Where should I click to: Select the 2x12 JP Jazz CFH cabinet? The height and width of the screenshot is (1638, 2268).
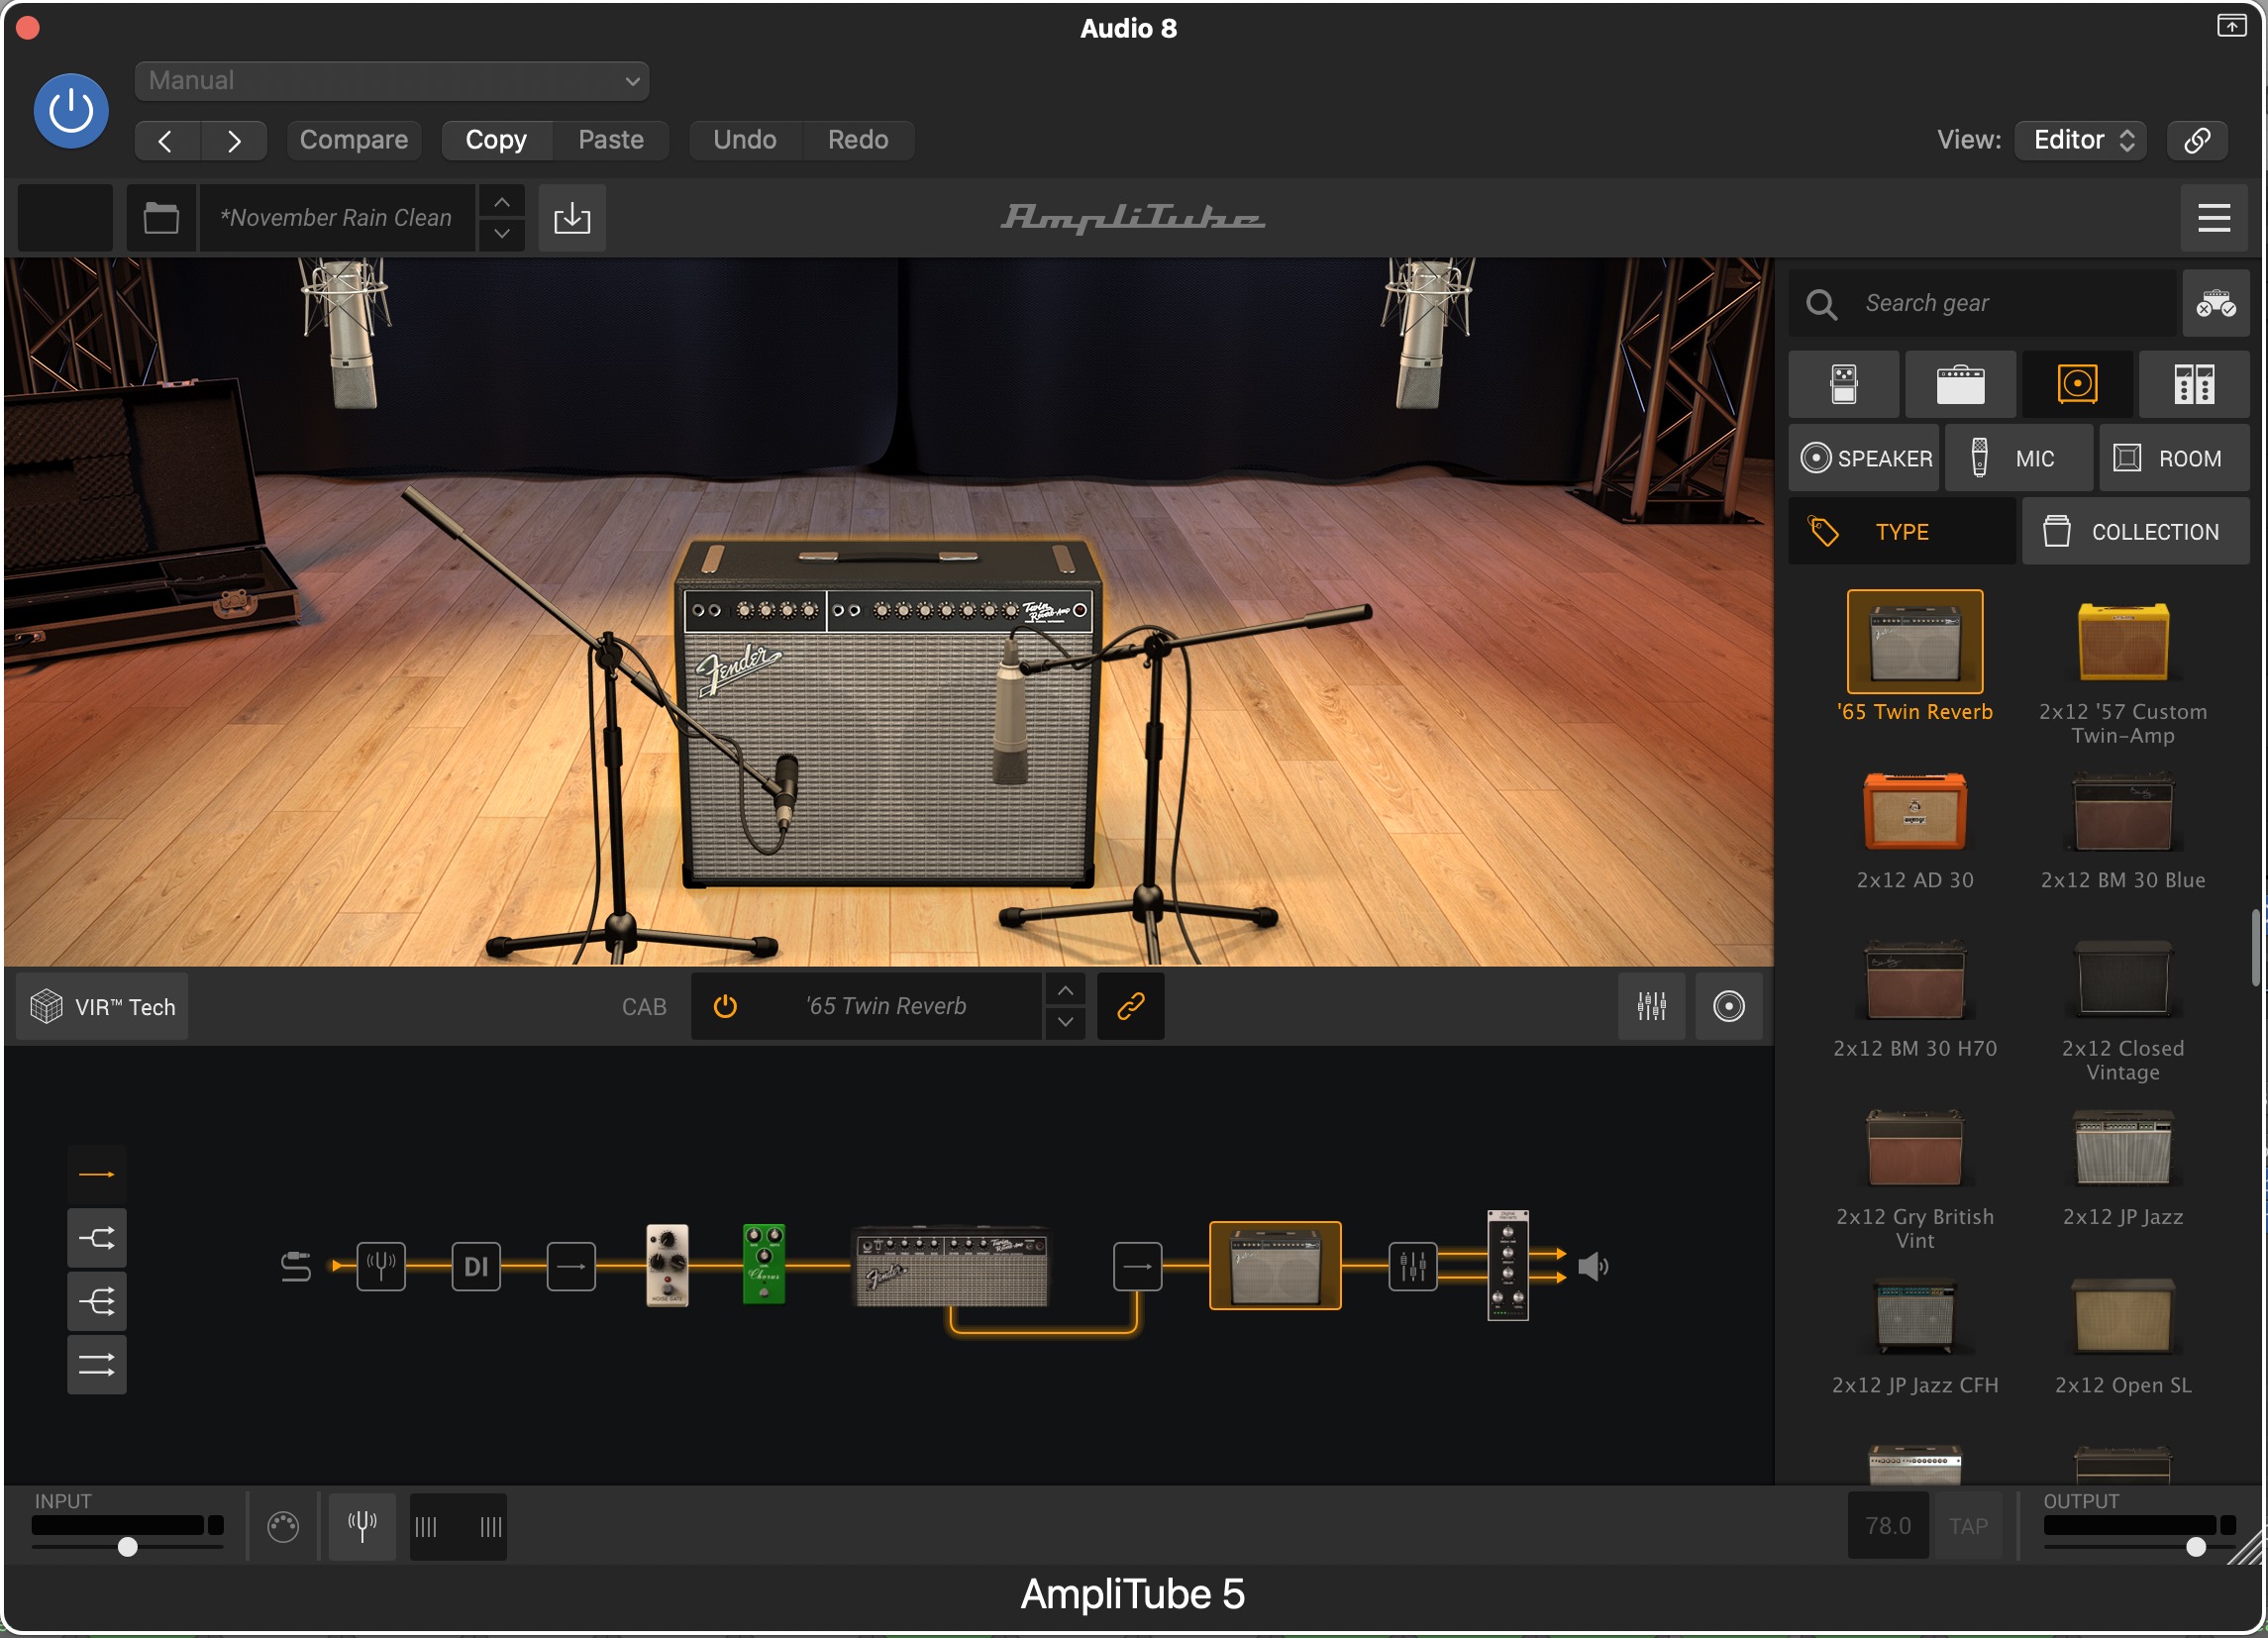point(1914,1316)
